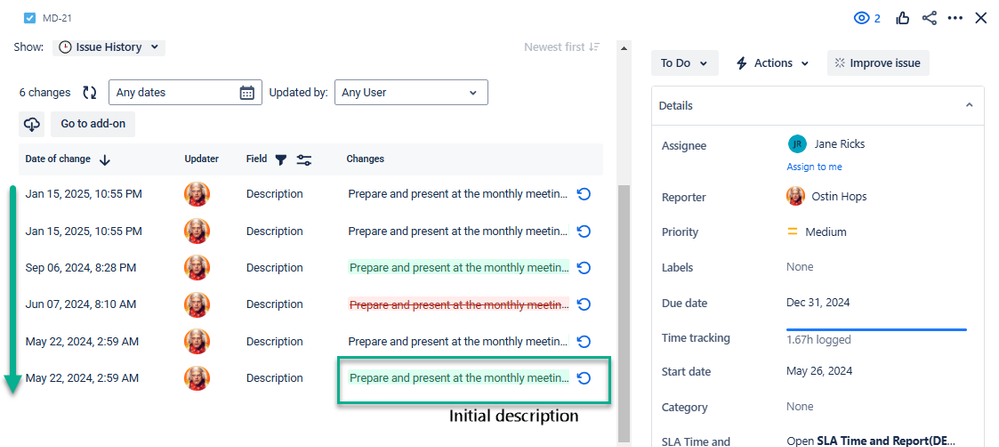Click the share issue icon
The width and height of the screenshot is (999, 447).
click(930, 18)
